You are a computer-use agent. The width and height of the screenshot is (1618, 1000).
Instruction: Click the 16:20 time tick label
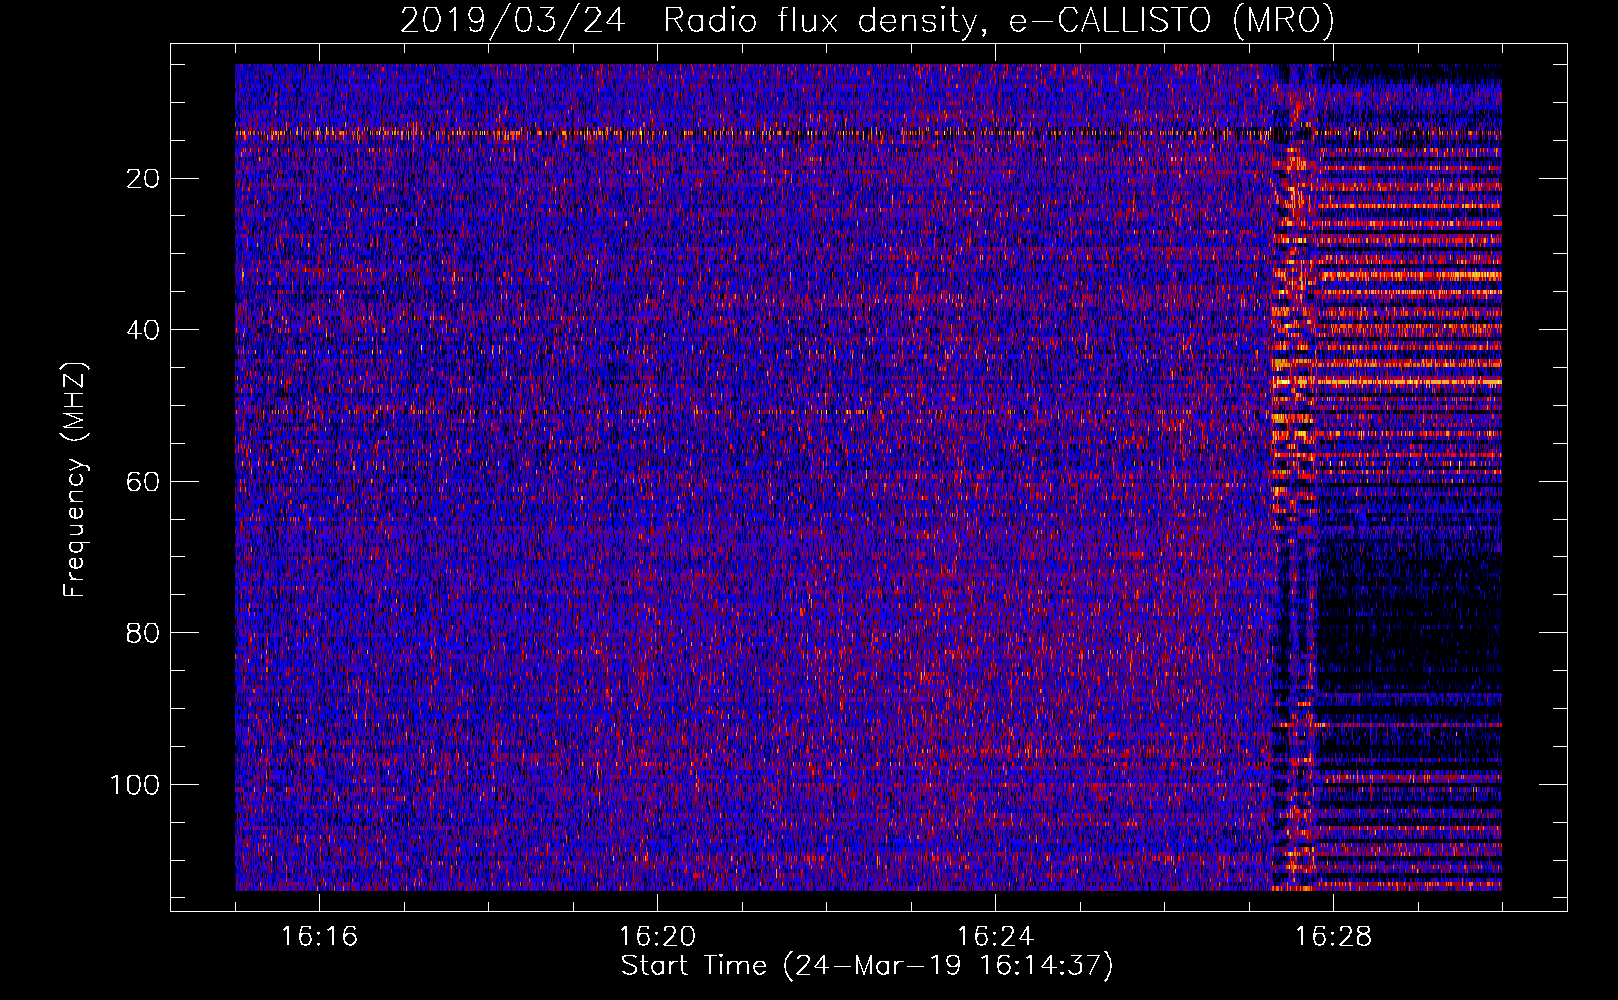(x=657, y=937)
